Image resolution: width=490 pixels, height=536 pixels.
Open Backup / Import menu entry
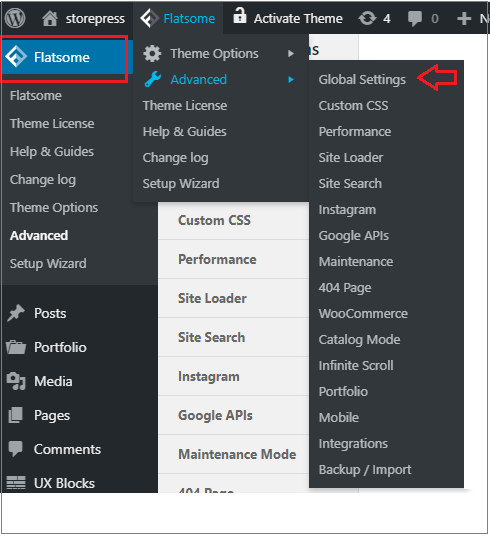point(365,470)
